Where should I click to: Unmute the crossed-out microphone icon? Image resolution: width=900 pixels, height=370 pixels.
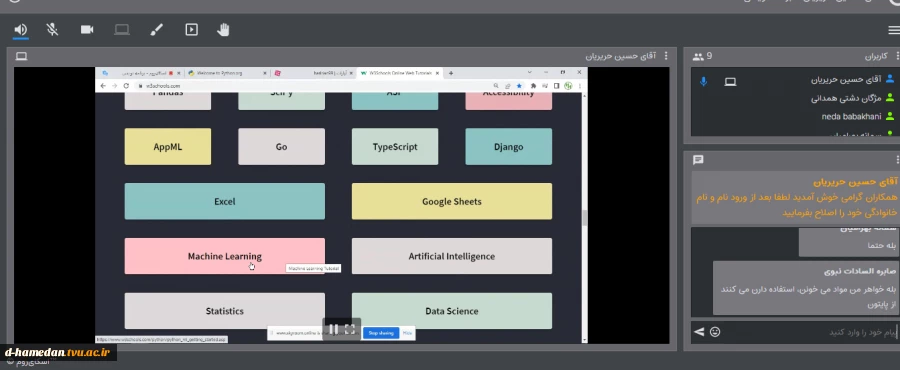52,29
